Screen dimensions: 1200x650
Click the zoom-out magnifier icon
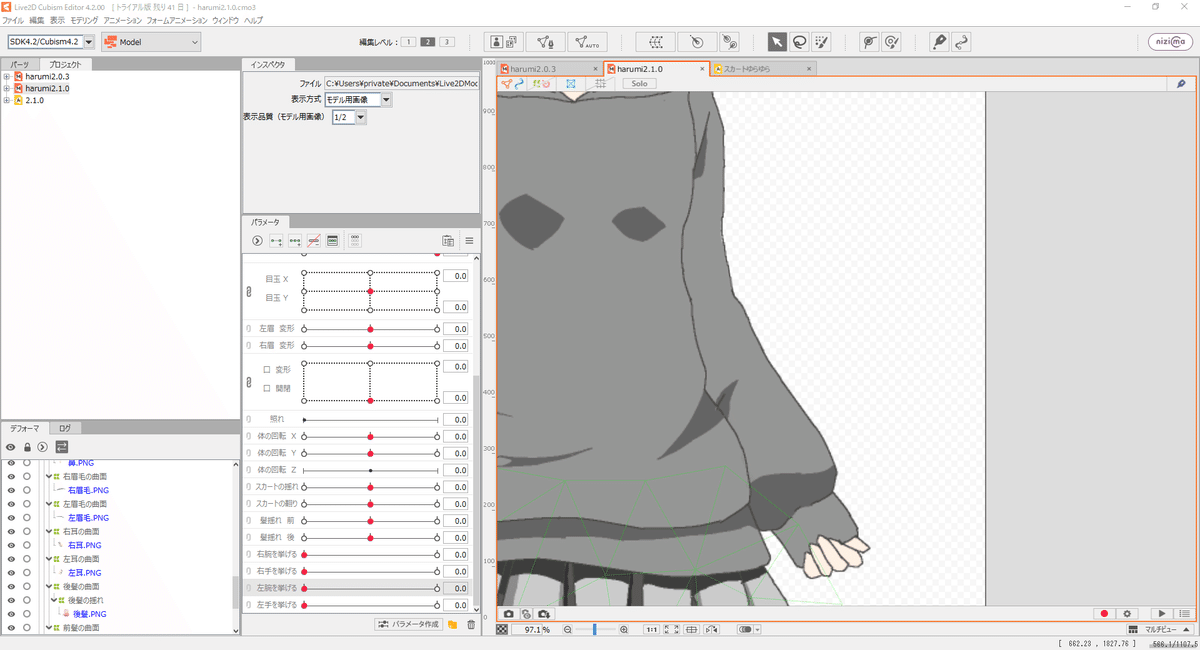click(x=567, y=630)
